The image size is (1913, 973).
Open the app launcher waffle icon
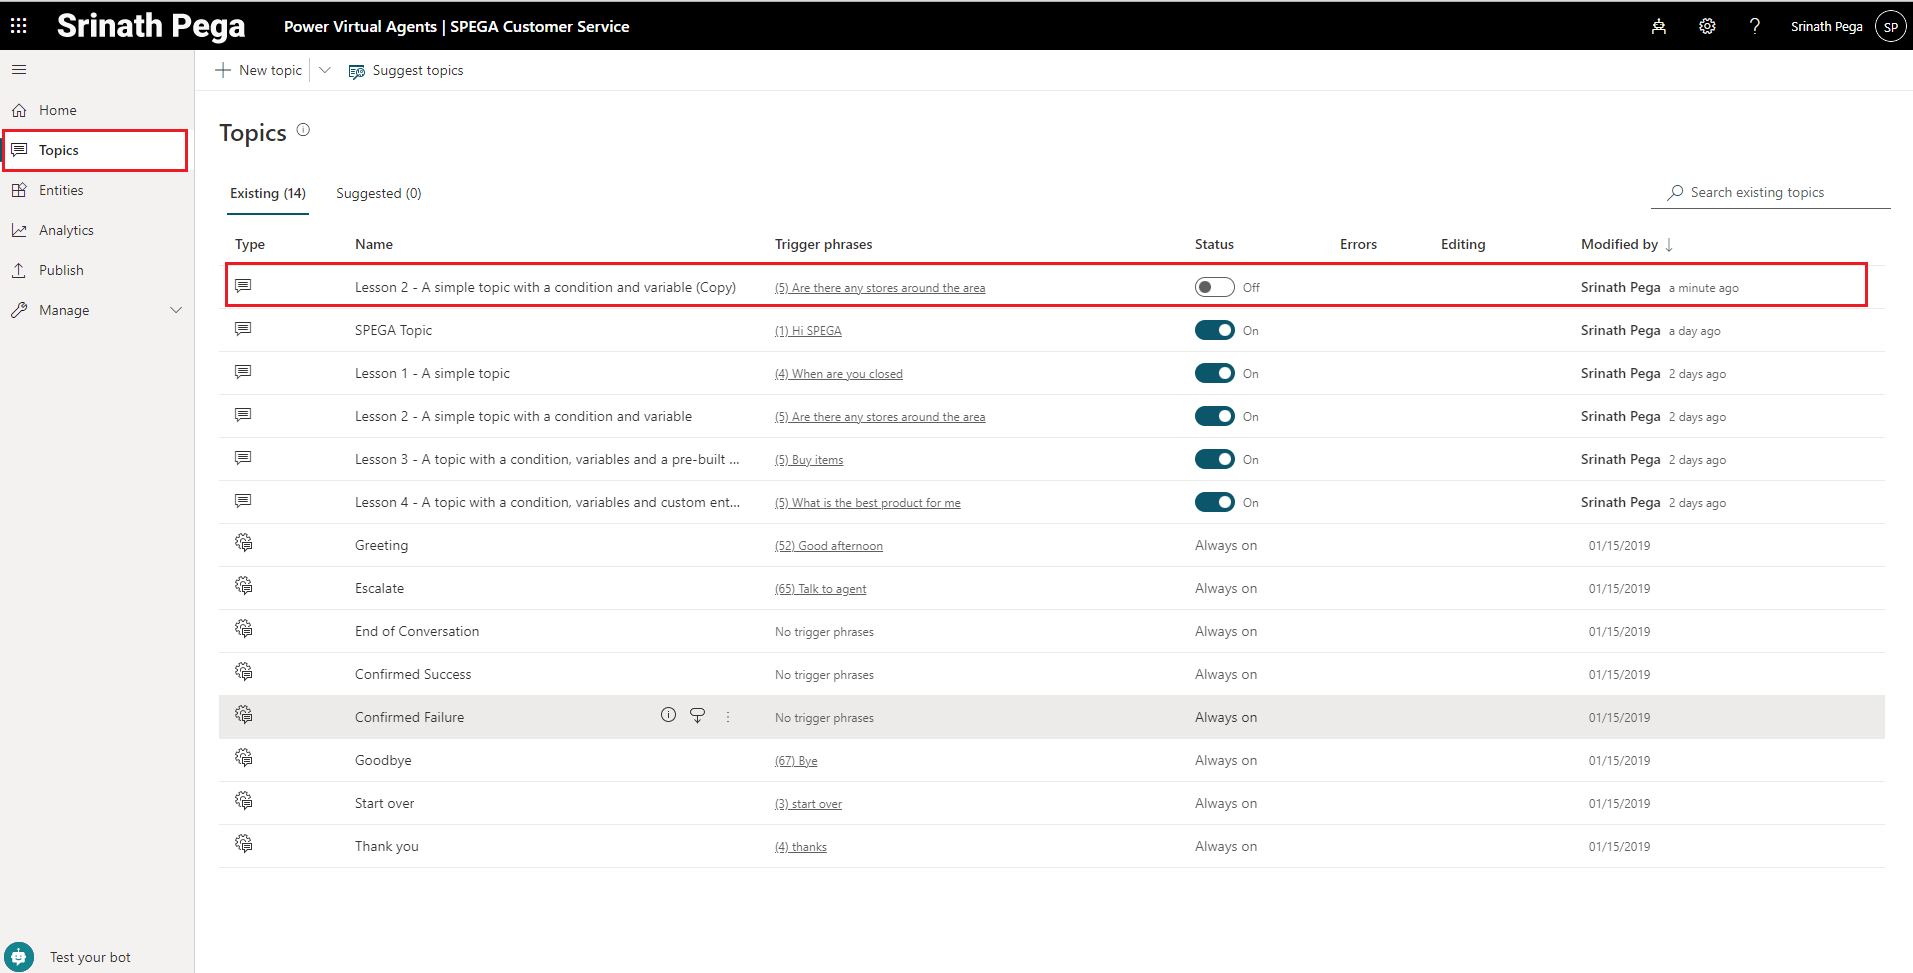pos(19,26)
